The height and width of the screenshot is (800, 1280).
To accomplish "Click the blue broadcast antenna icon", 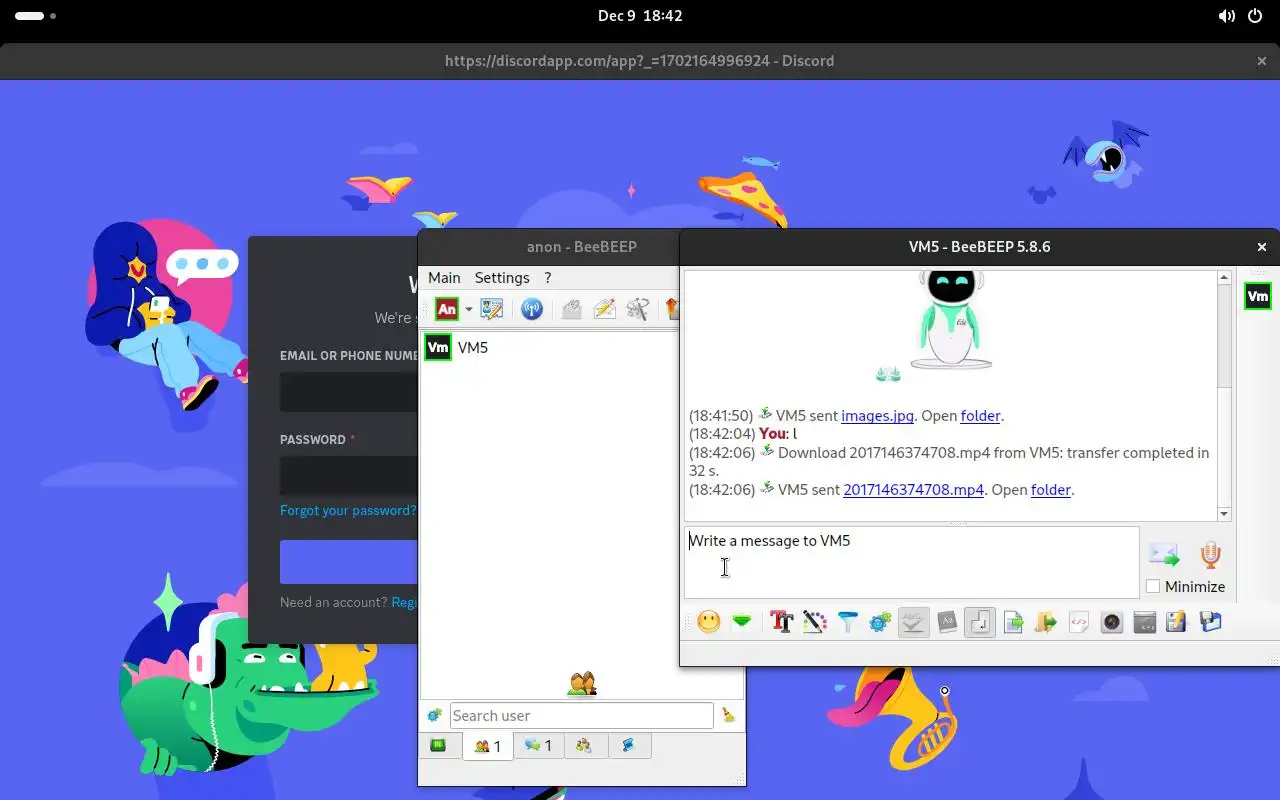I will [532, 309].
